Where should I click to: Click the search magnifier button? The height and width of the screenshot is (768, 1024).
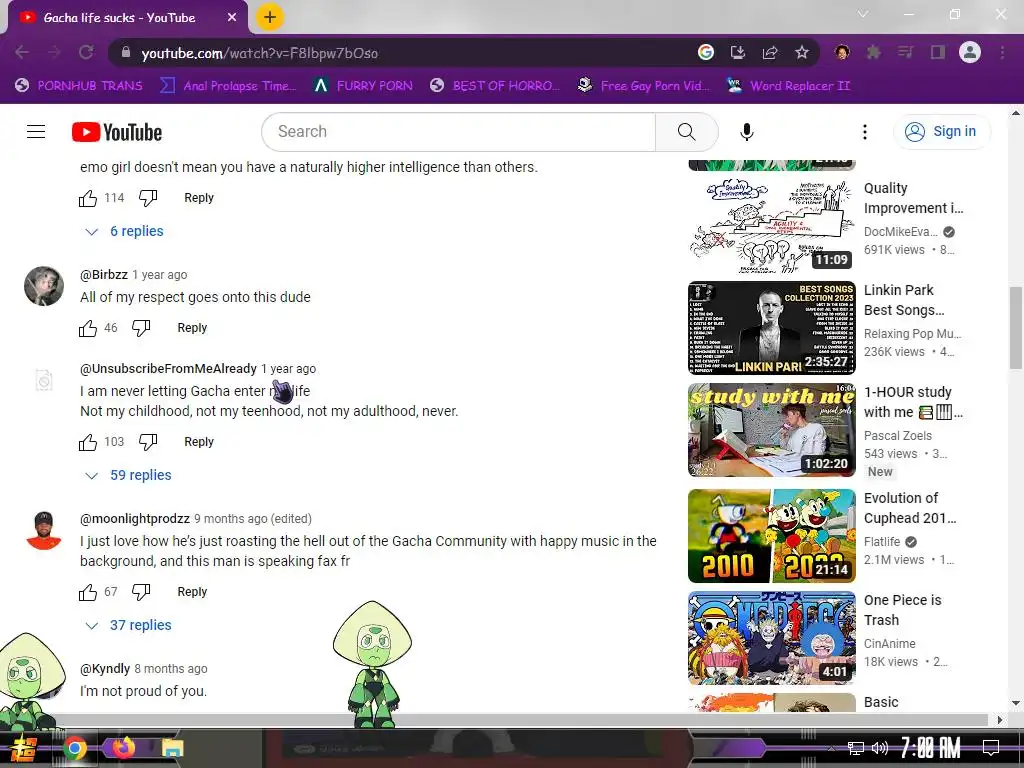click(686, 132)
